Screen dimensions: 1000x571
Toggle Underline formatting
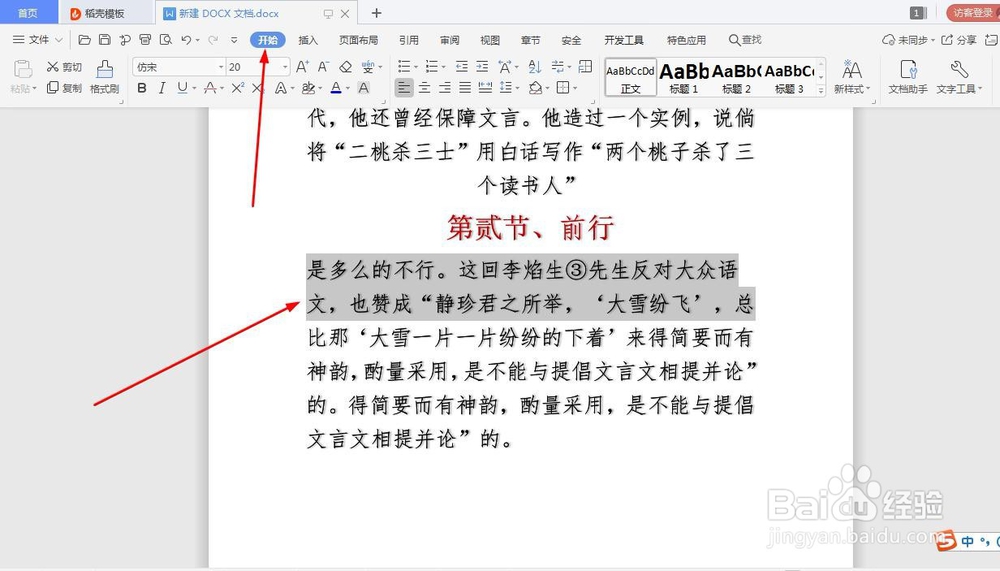pos(182,88)
